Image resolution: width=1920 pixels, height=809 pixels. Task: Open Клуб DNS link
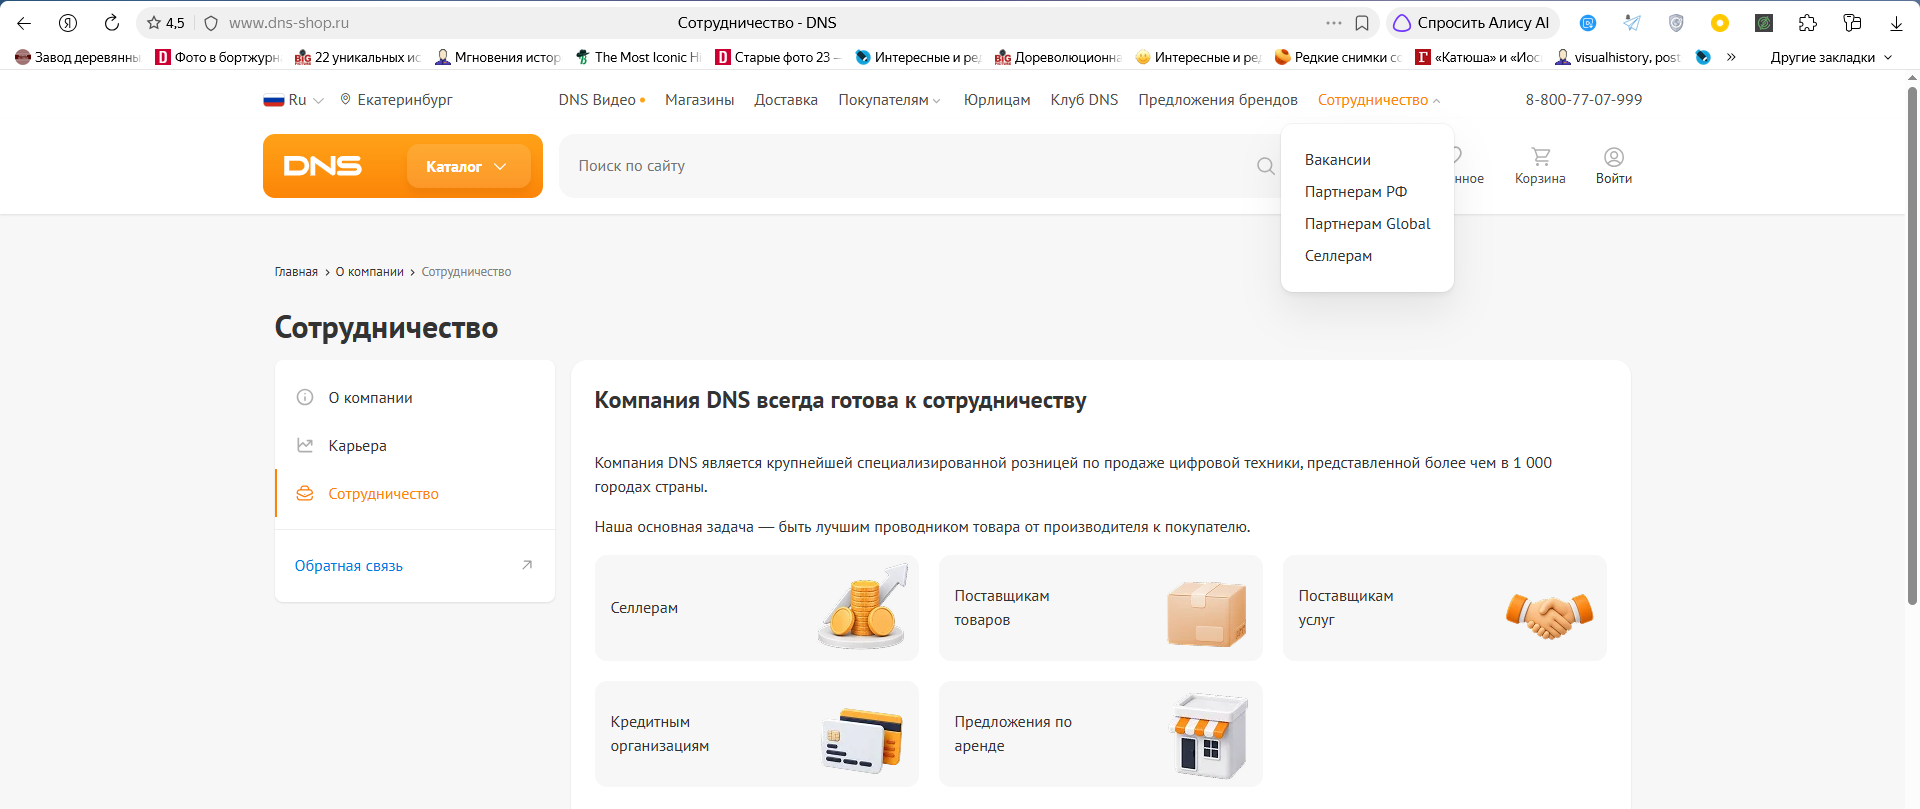point(1084,100)
